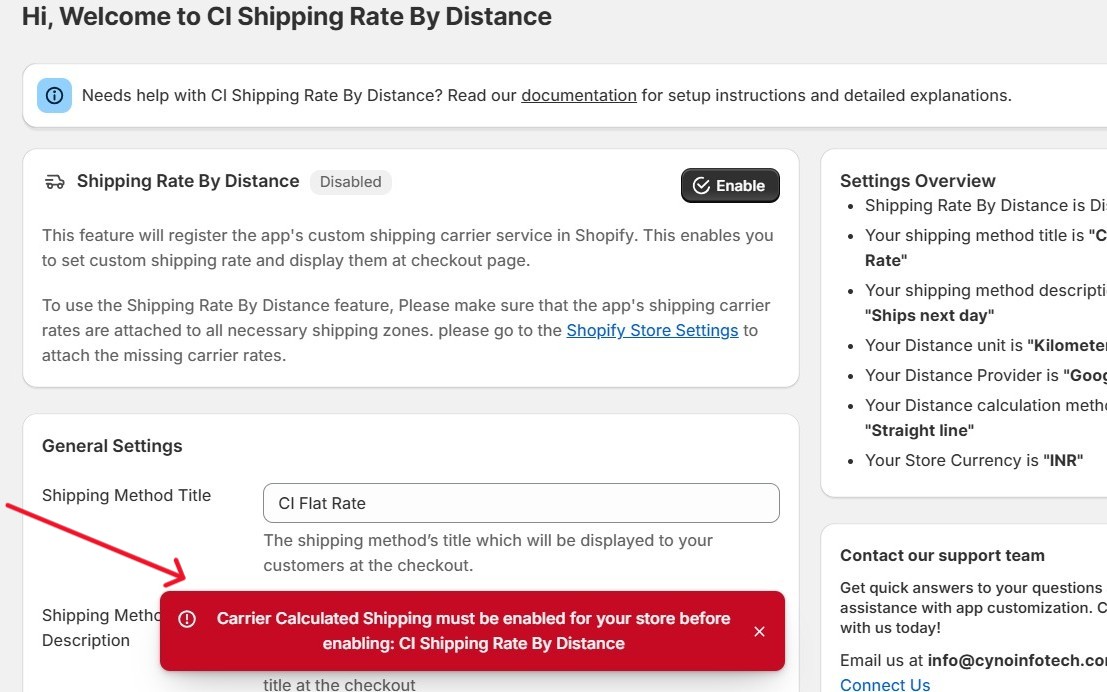Click the Connect Us link

[x=884, y=685]
